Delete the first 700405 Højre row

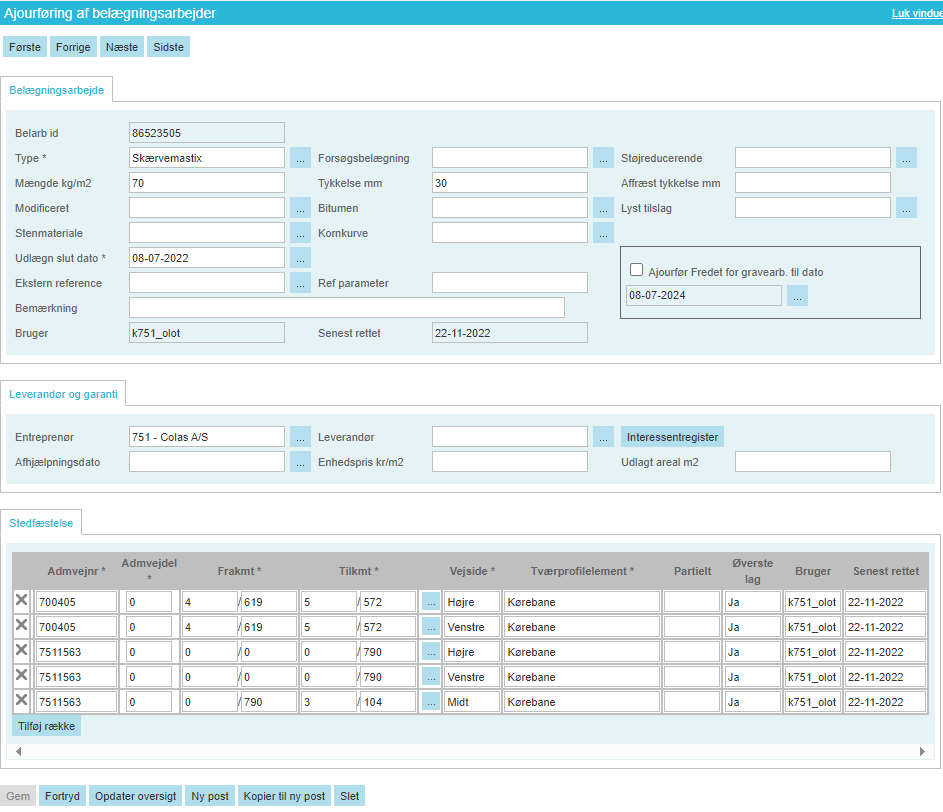click(21, 600)
